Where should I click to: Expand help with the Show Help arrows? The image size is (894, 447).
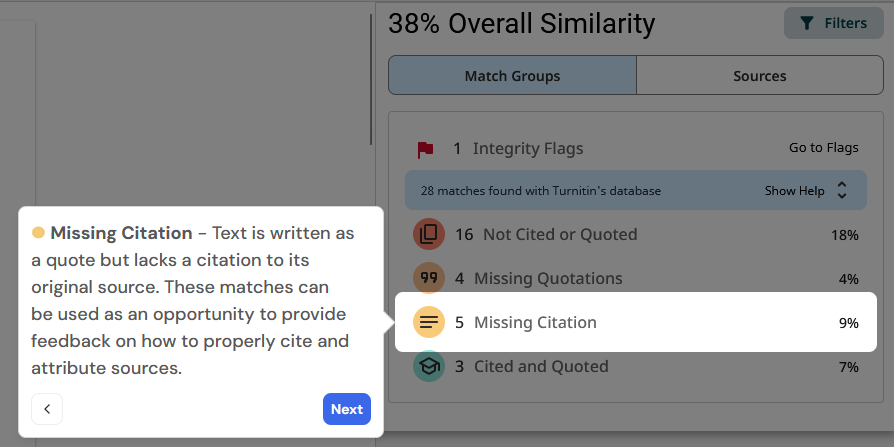pos(841,190)
